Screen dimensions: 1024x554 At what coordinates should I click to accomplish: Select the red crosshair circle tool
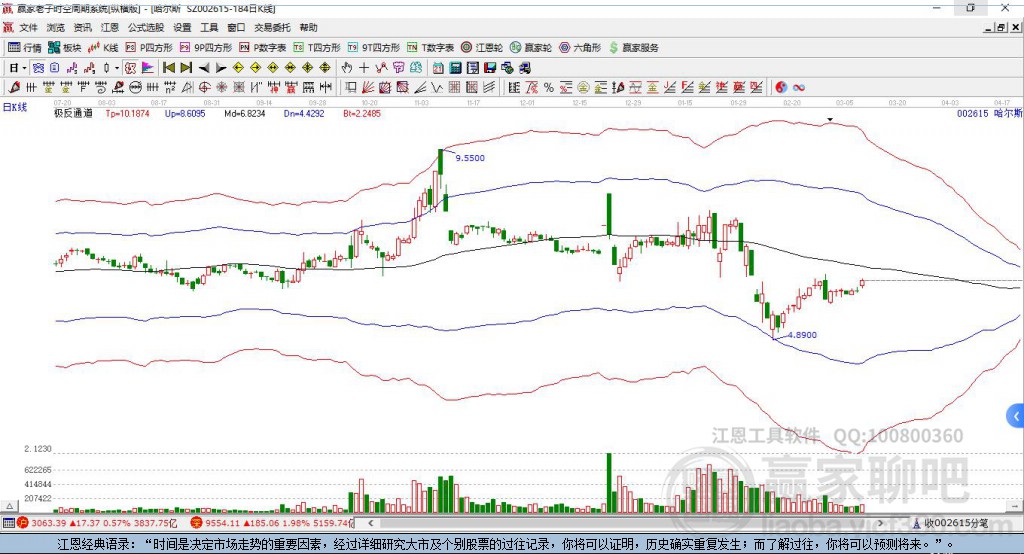[x=204, y=87]
